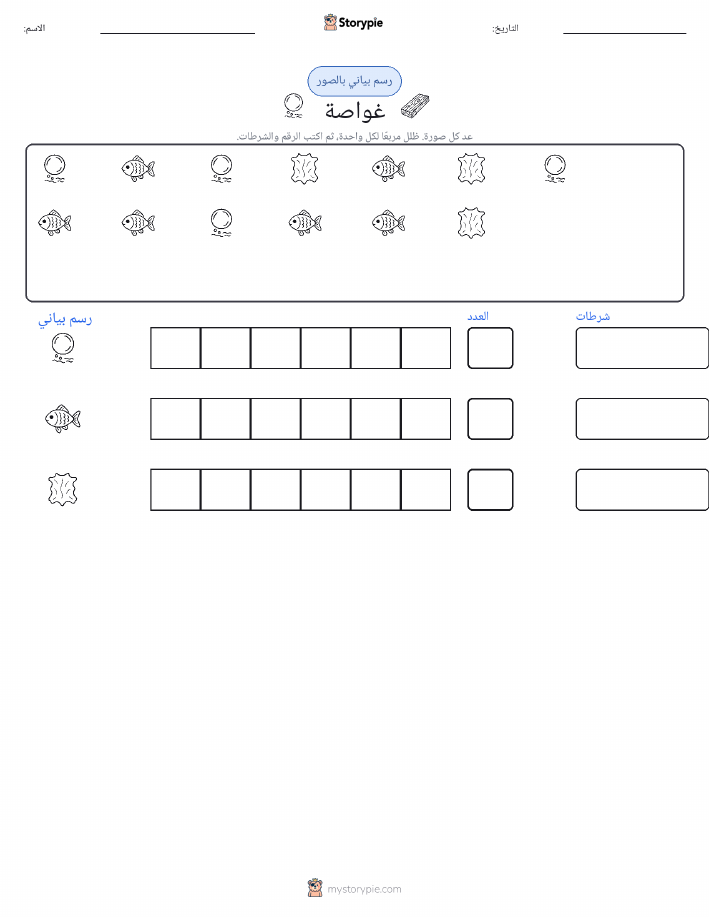Click the blue picture graph badge
Screen dimensions: 709x917
[x=354, y=81]
